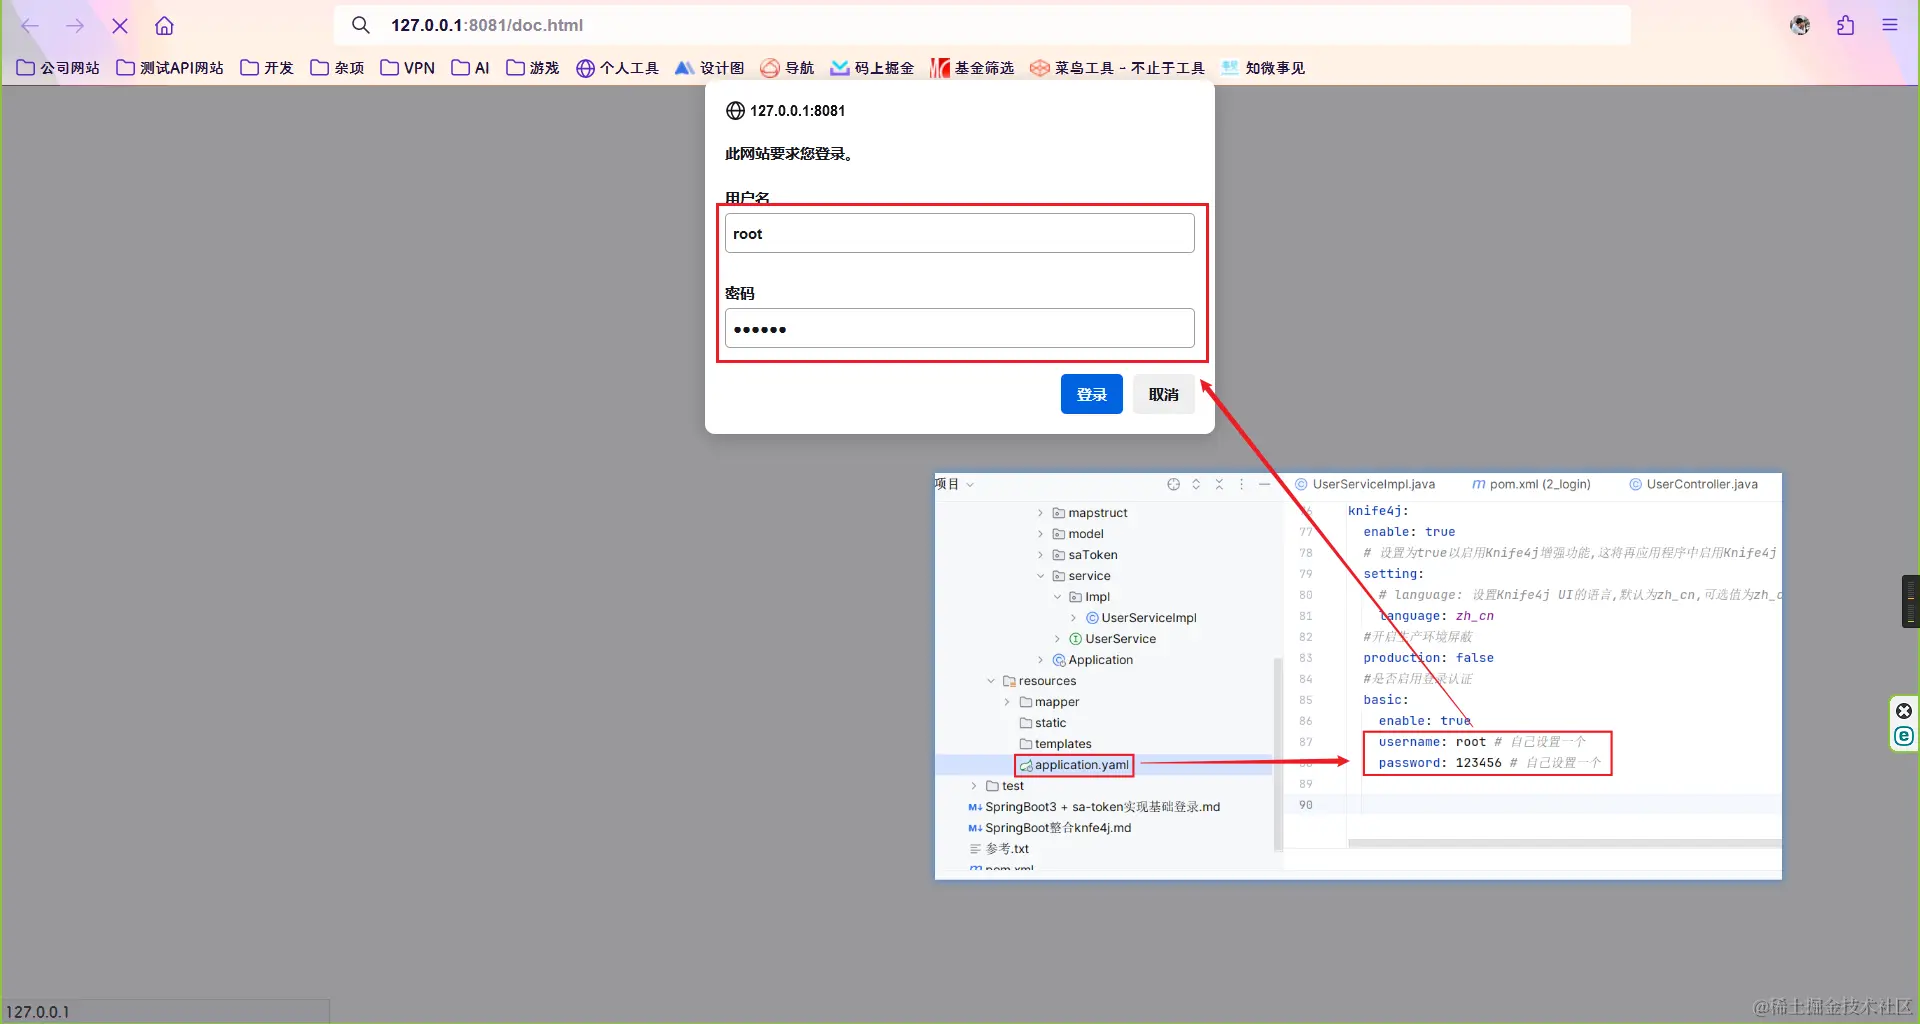Click the 取消 button in login dialog
1920x1024 pixels.
[x=1163, y=394]
